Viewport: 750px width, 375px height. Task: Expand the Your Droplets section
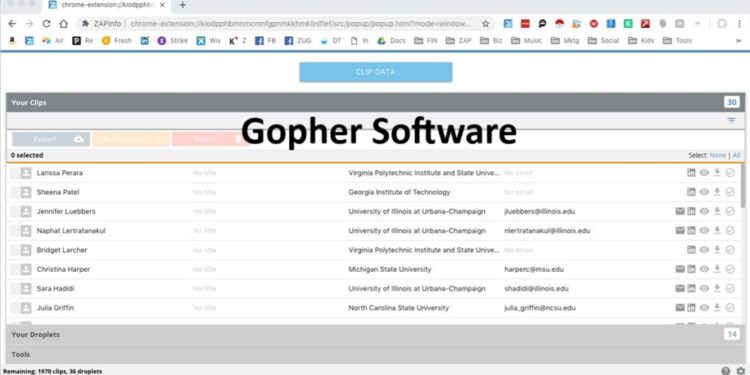tap(375, 334)
